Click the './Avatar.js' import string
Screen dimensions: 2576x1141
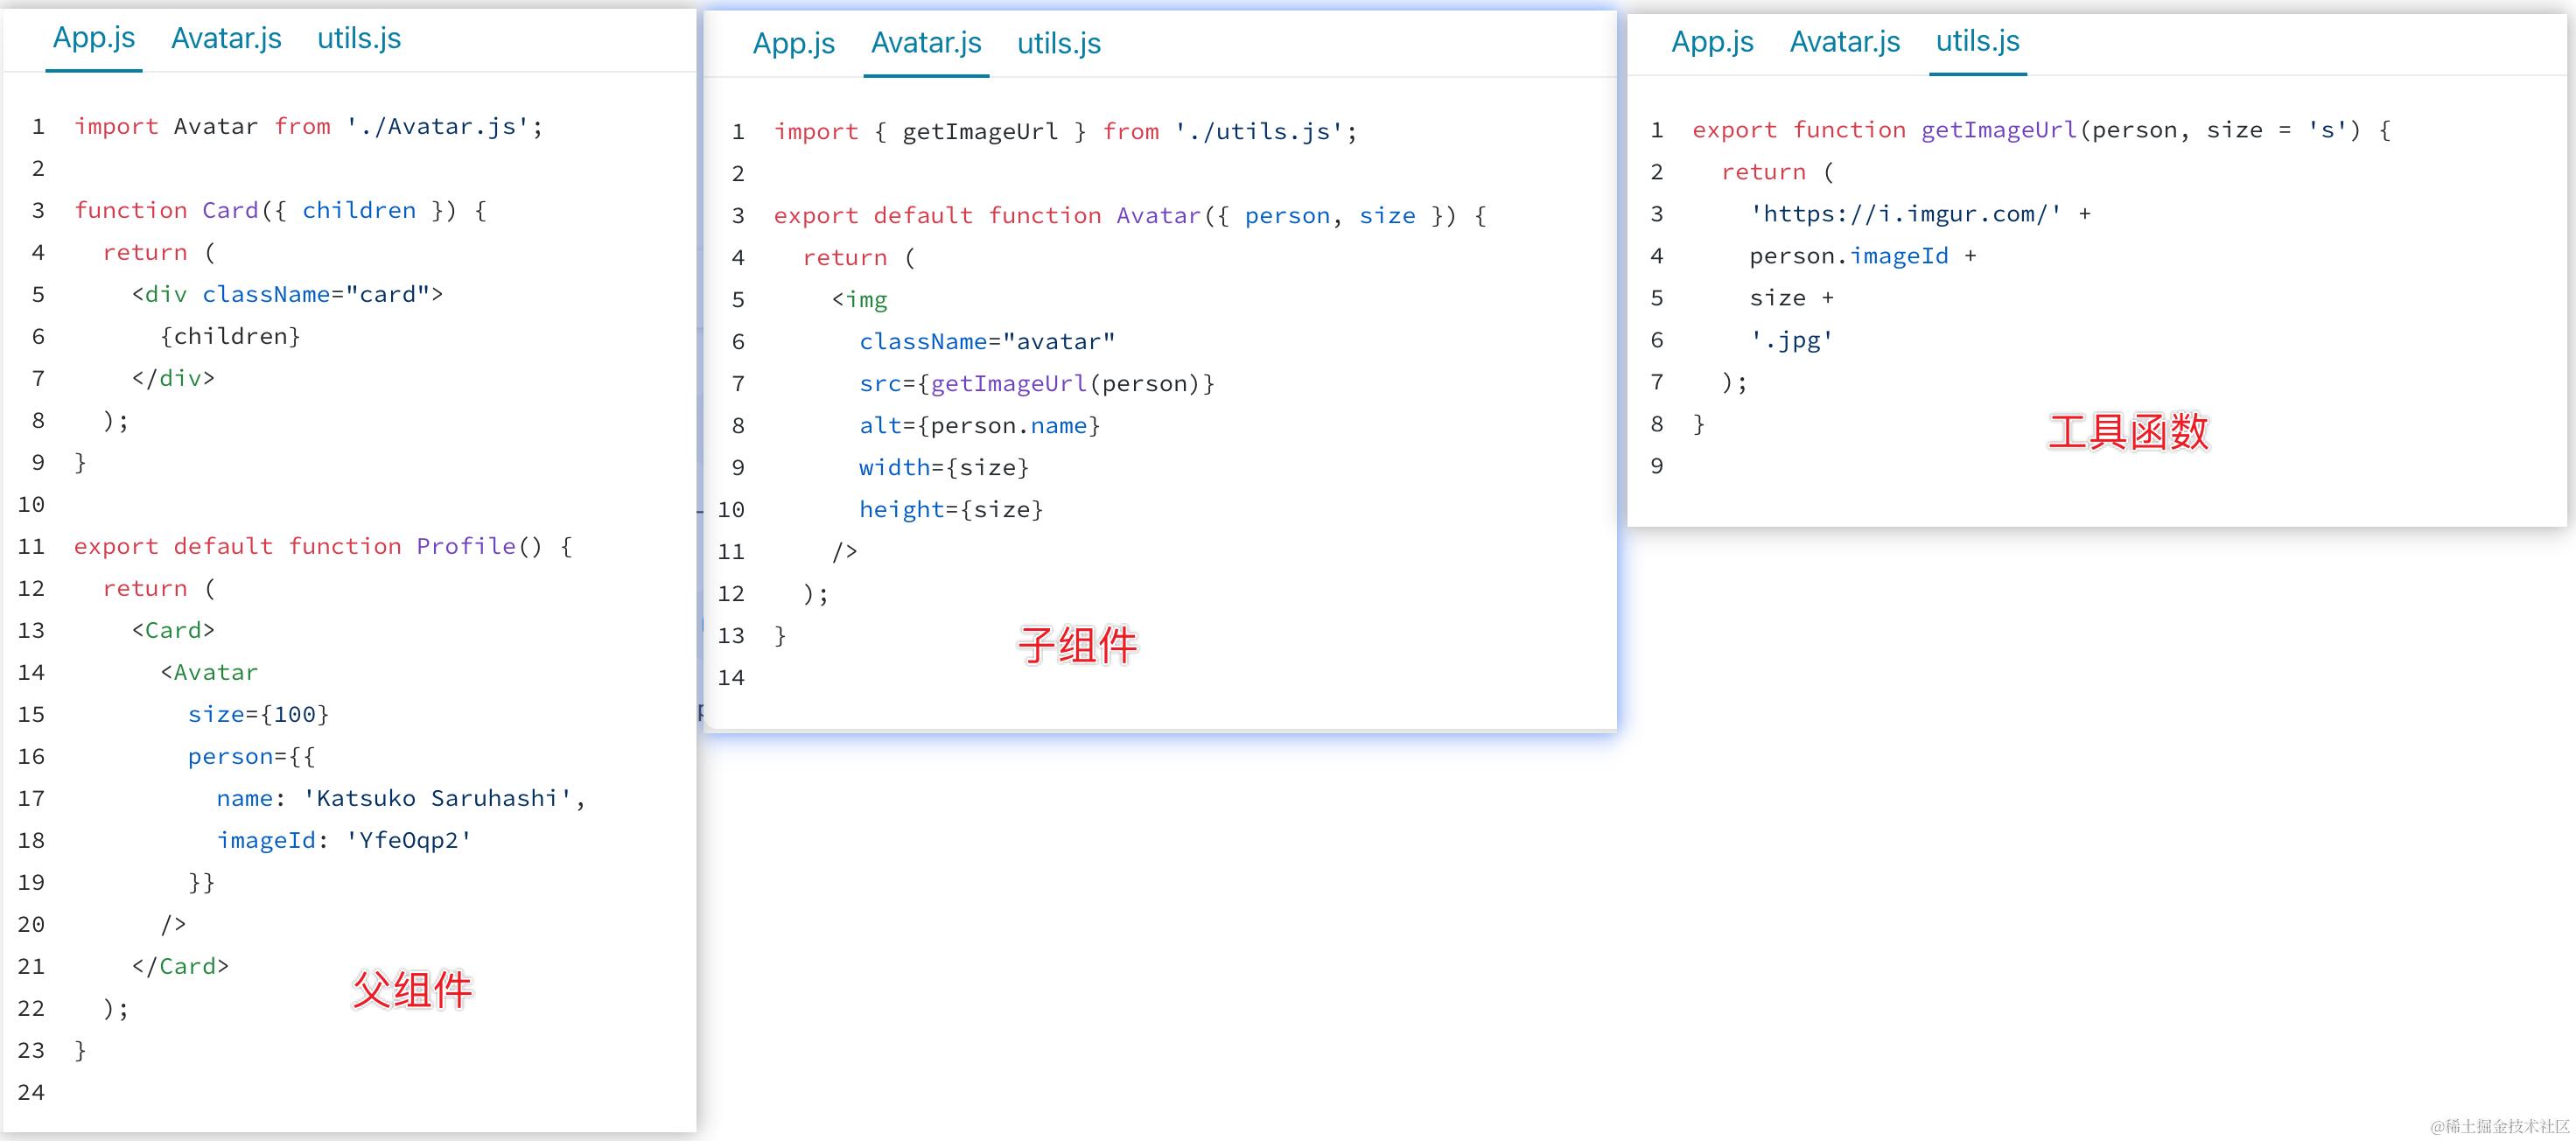(437, 127)
